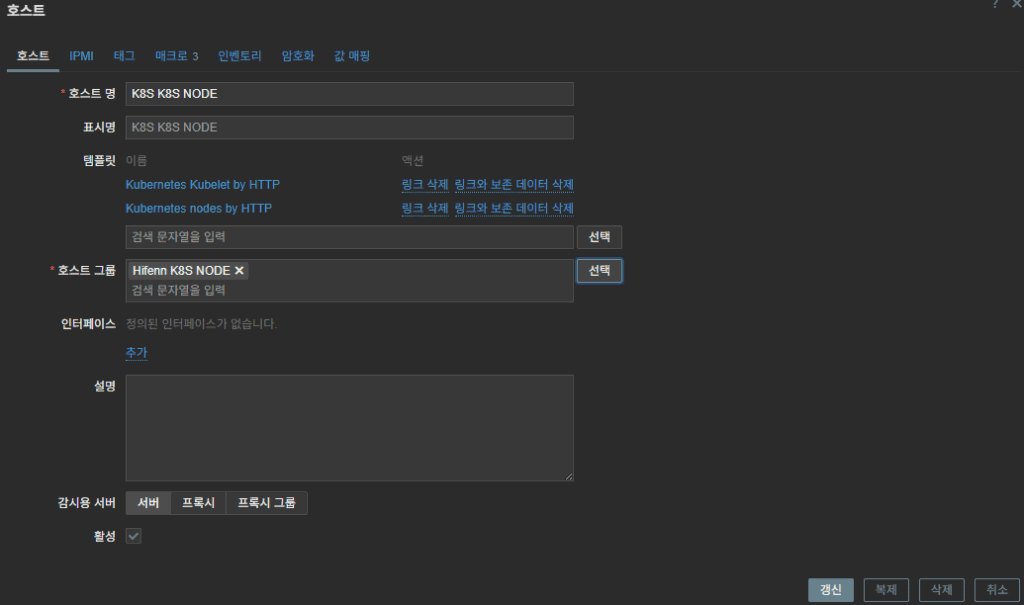The height and width of the screenshot is (605, 1024).
Task: Click the help question mark icon
Action: pyautogui.click(x=995, y=5)
